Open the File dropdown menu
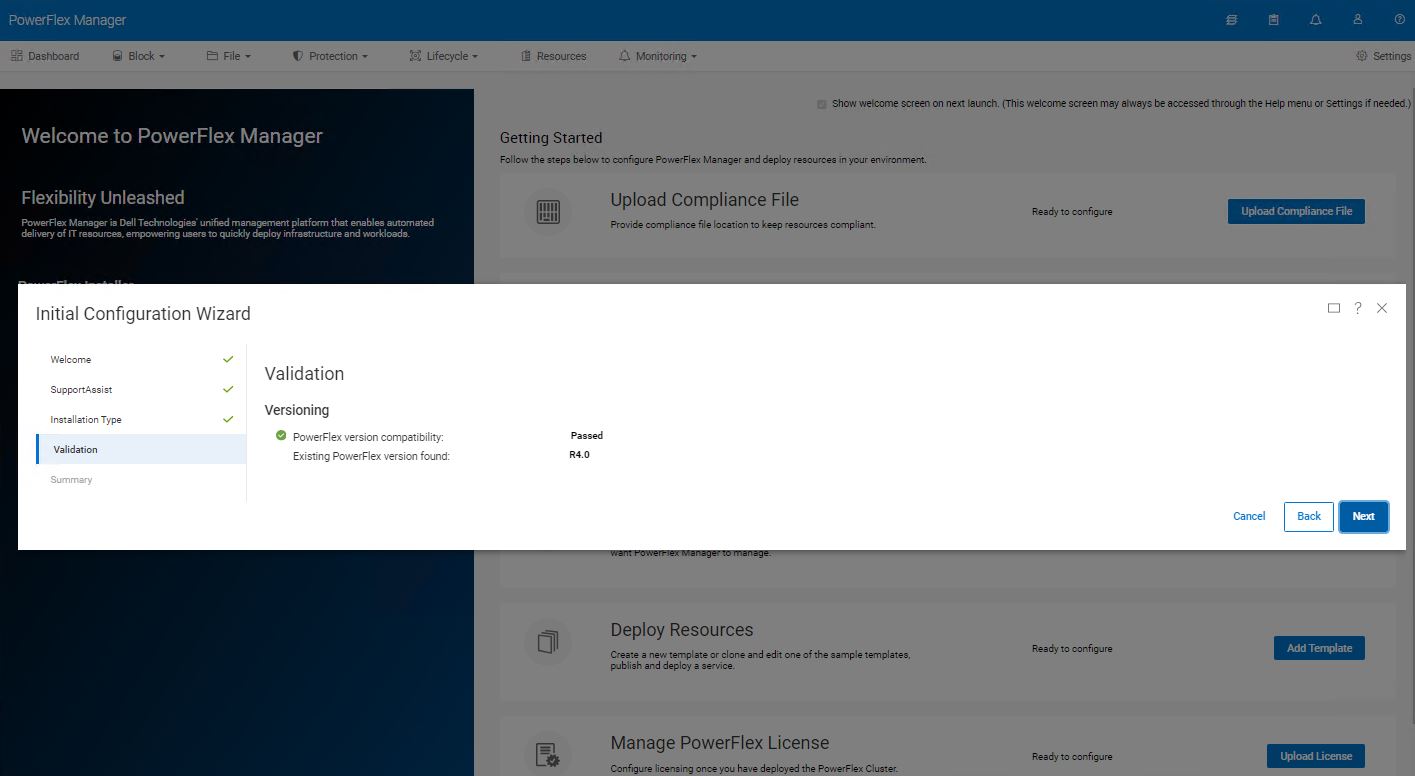 pos(228,56)
